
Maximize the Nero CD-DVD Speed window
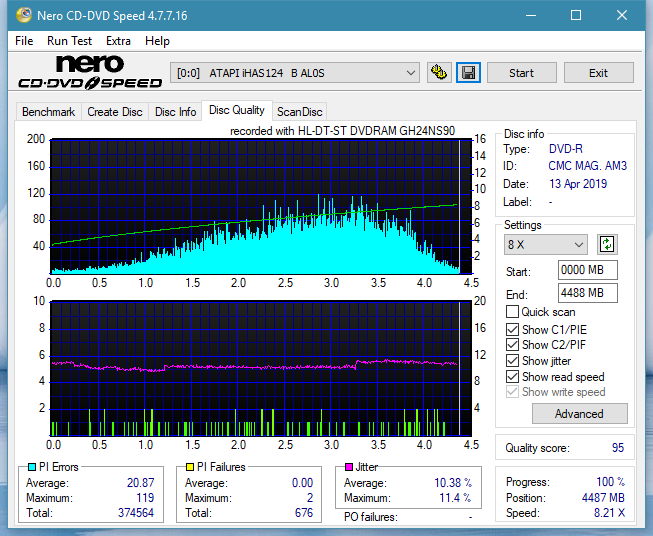[x=576, y=15]
